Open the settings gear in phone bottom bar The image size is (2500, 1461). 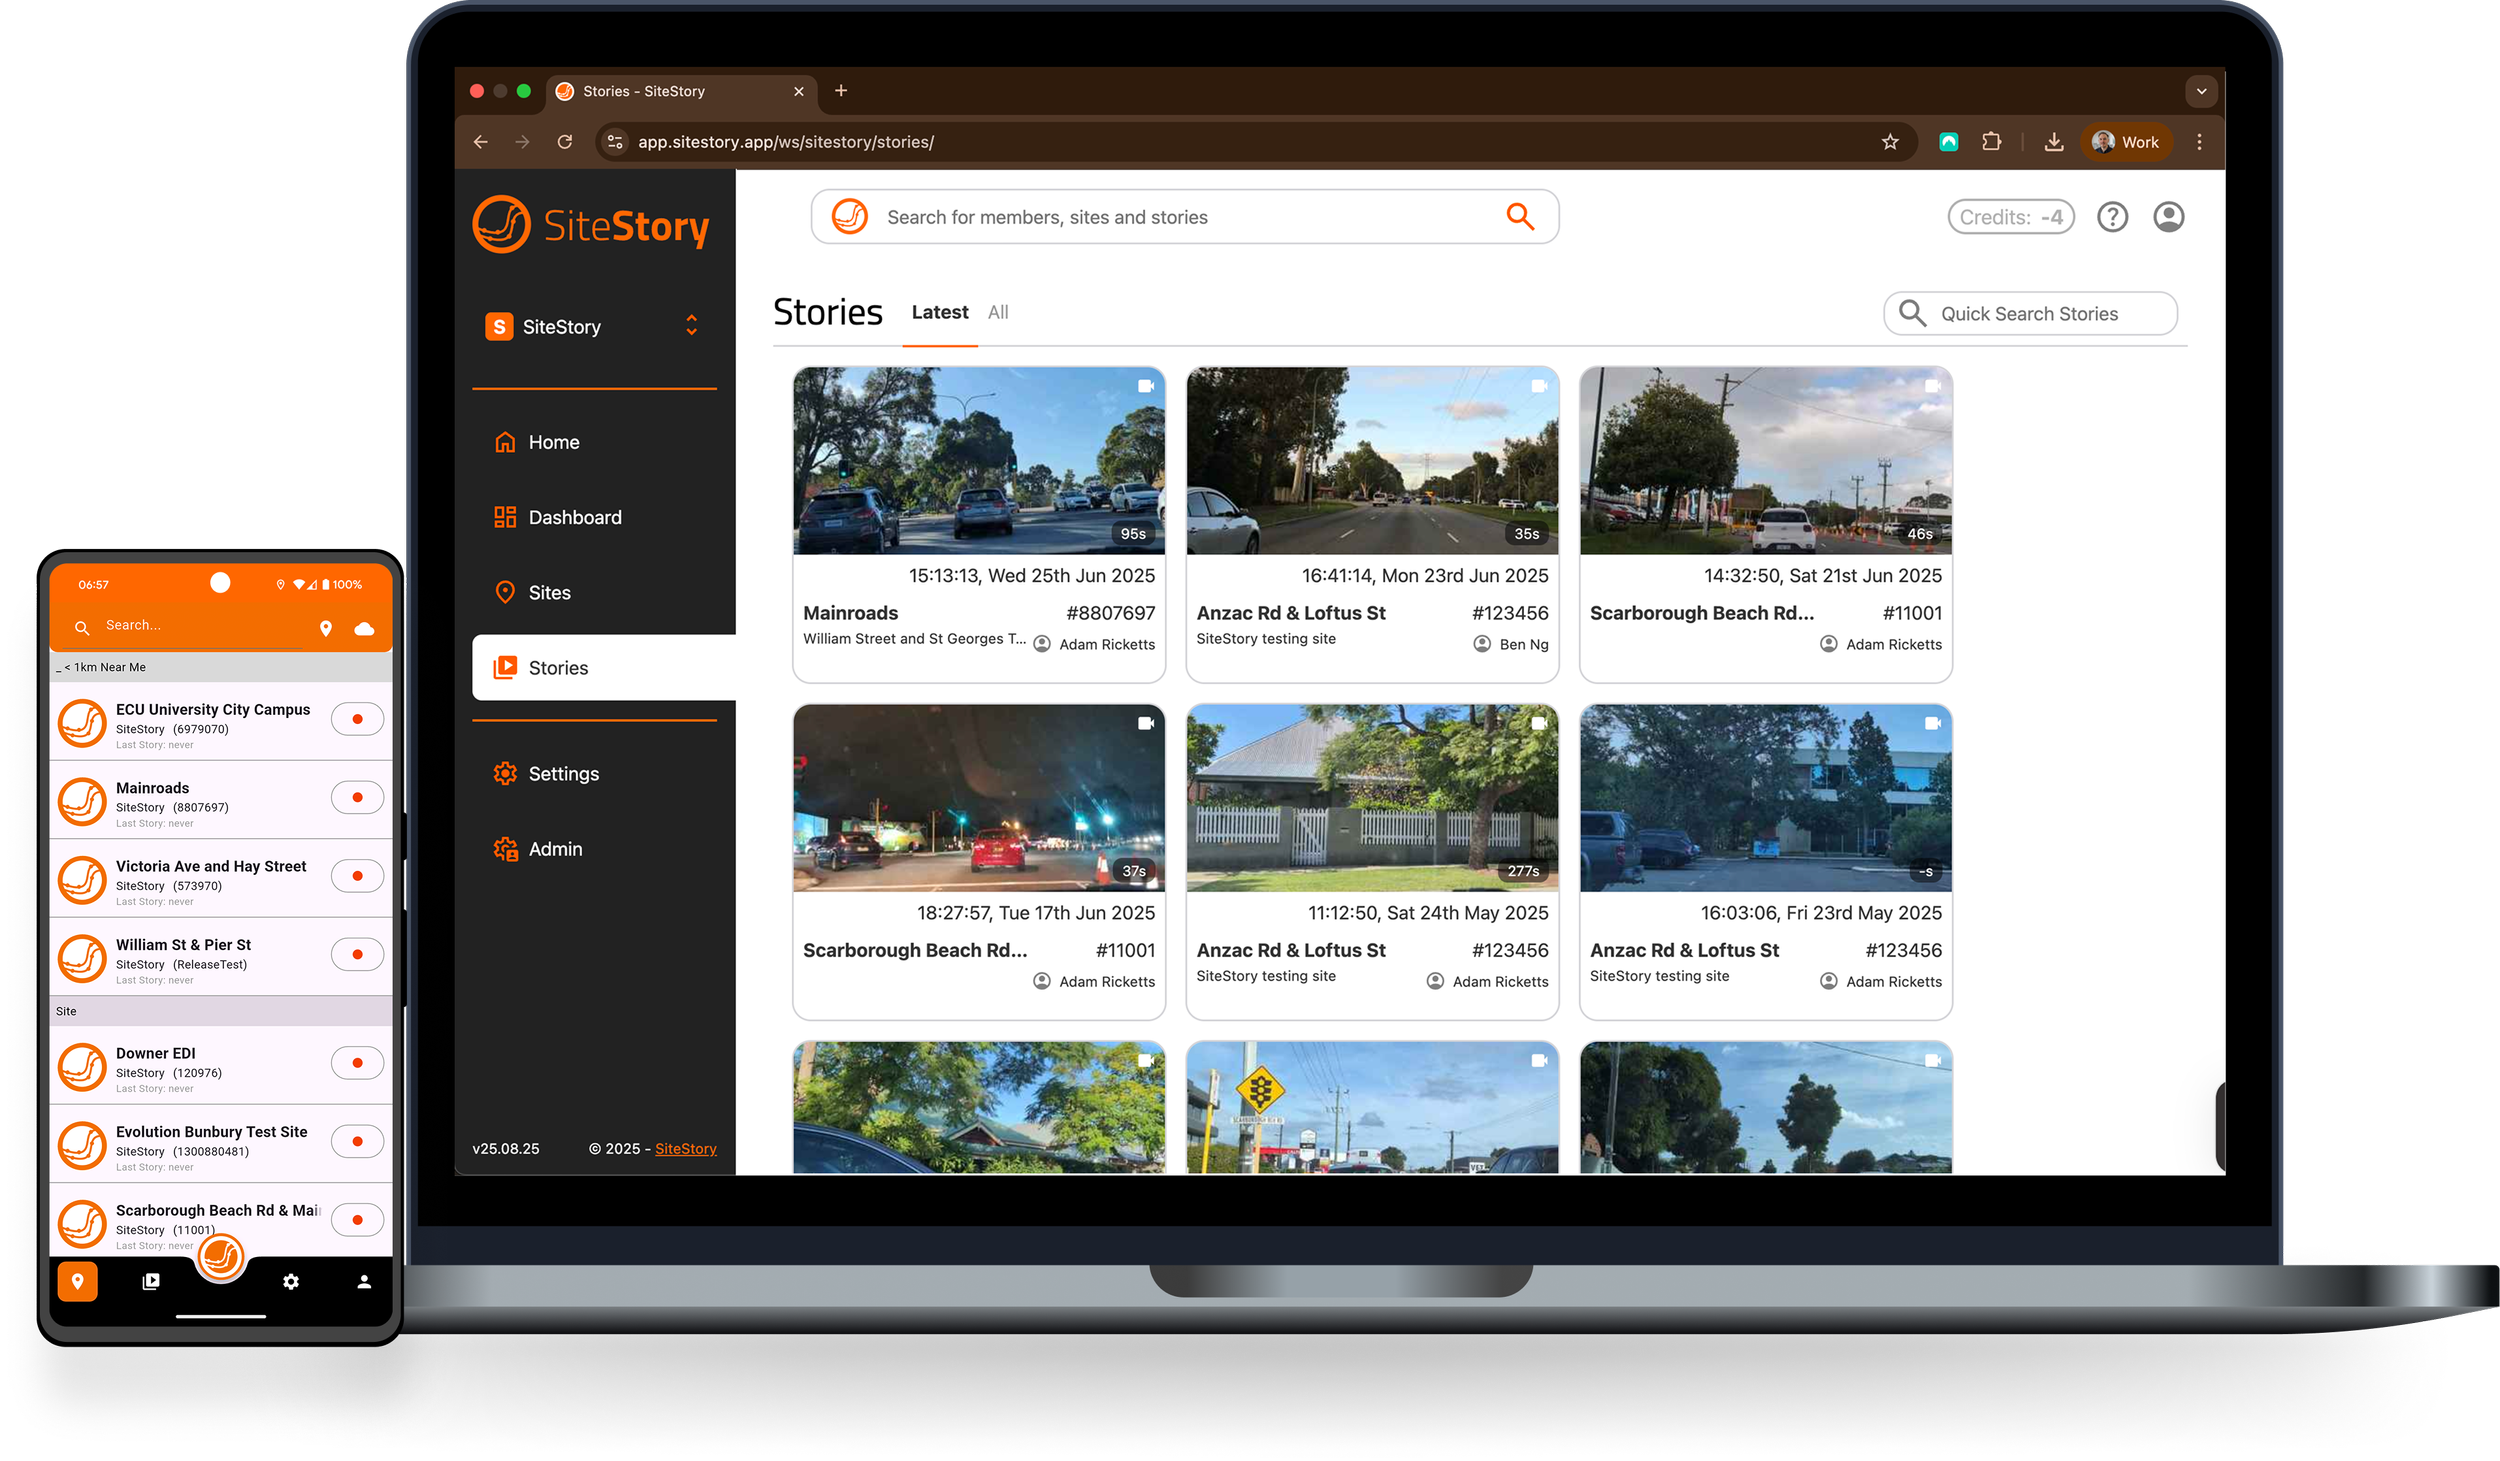[x=291, y=1281]
